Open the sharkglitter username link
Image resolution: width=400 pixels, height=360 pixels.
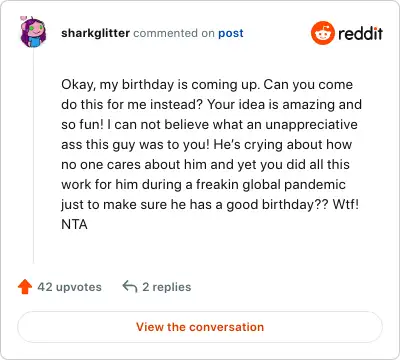[x=95, y=33]
